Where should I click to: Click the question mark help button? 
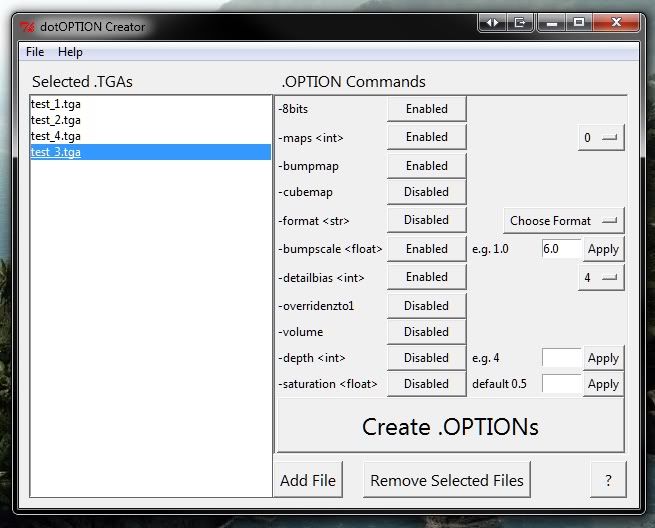pyautogui.click(x=608, y=480)
